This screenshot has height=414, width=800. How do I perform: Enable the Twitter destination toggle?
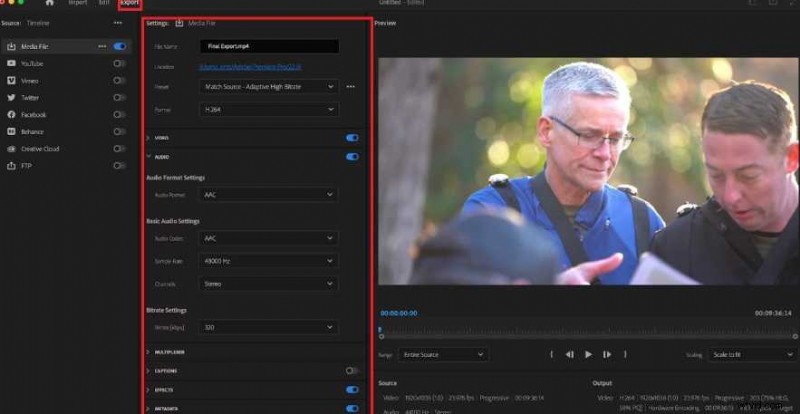click(x=119, y=98)
